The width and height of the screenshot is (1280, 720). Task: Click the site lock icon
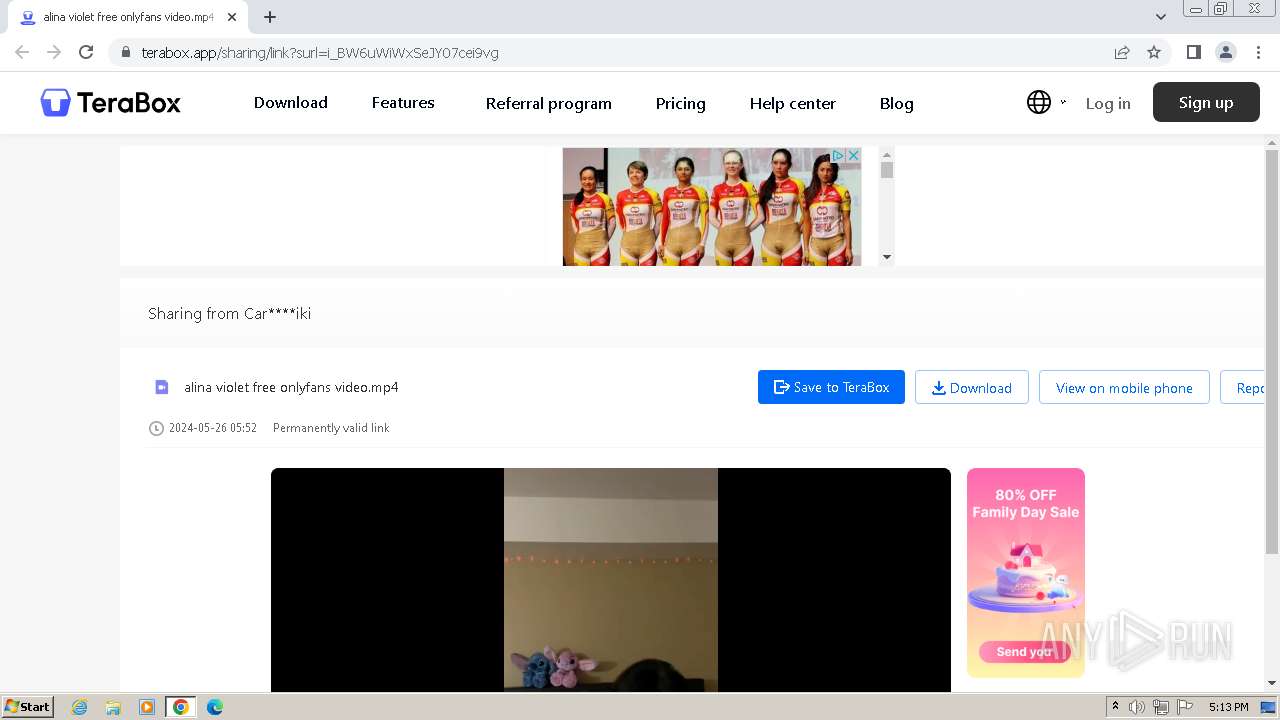pyautogui.click(x=125, y=52)
